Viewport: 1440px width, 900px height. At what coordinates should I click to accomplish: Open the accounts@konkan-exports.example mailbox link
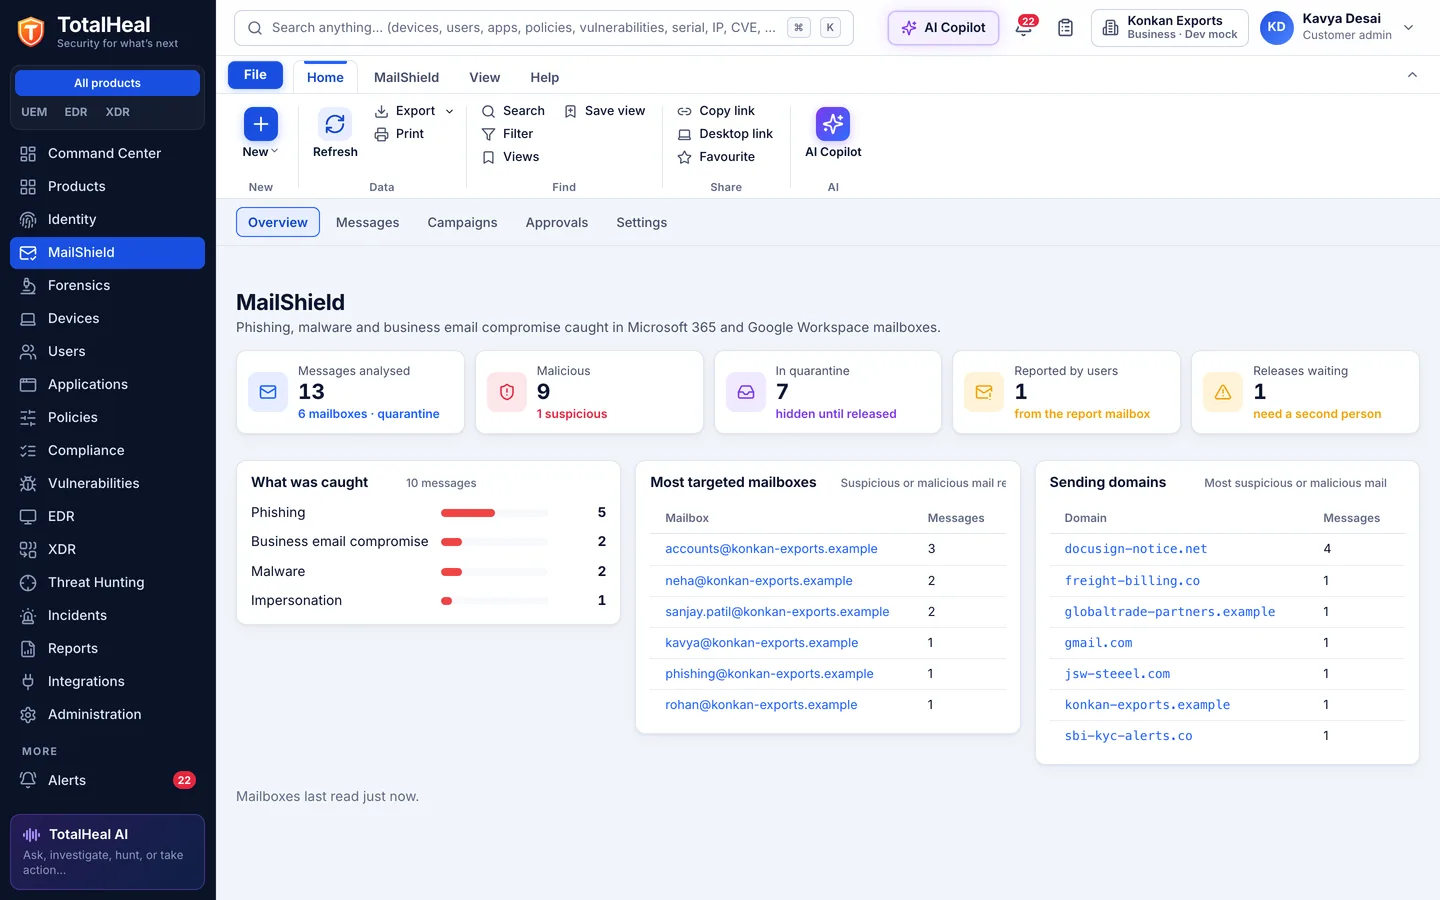pos(771,549)
